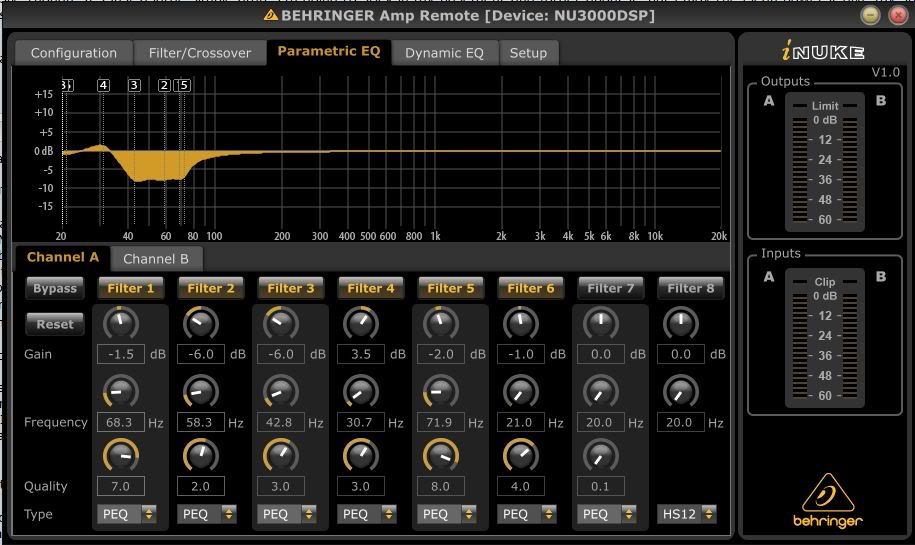Click Filter 1 gain field showing -1.5
Viewport: 915px width, 545px height.
[121, 354]
